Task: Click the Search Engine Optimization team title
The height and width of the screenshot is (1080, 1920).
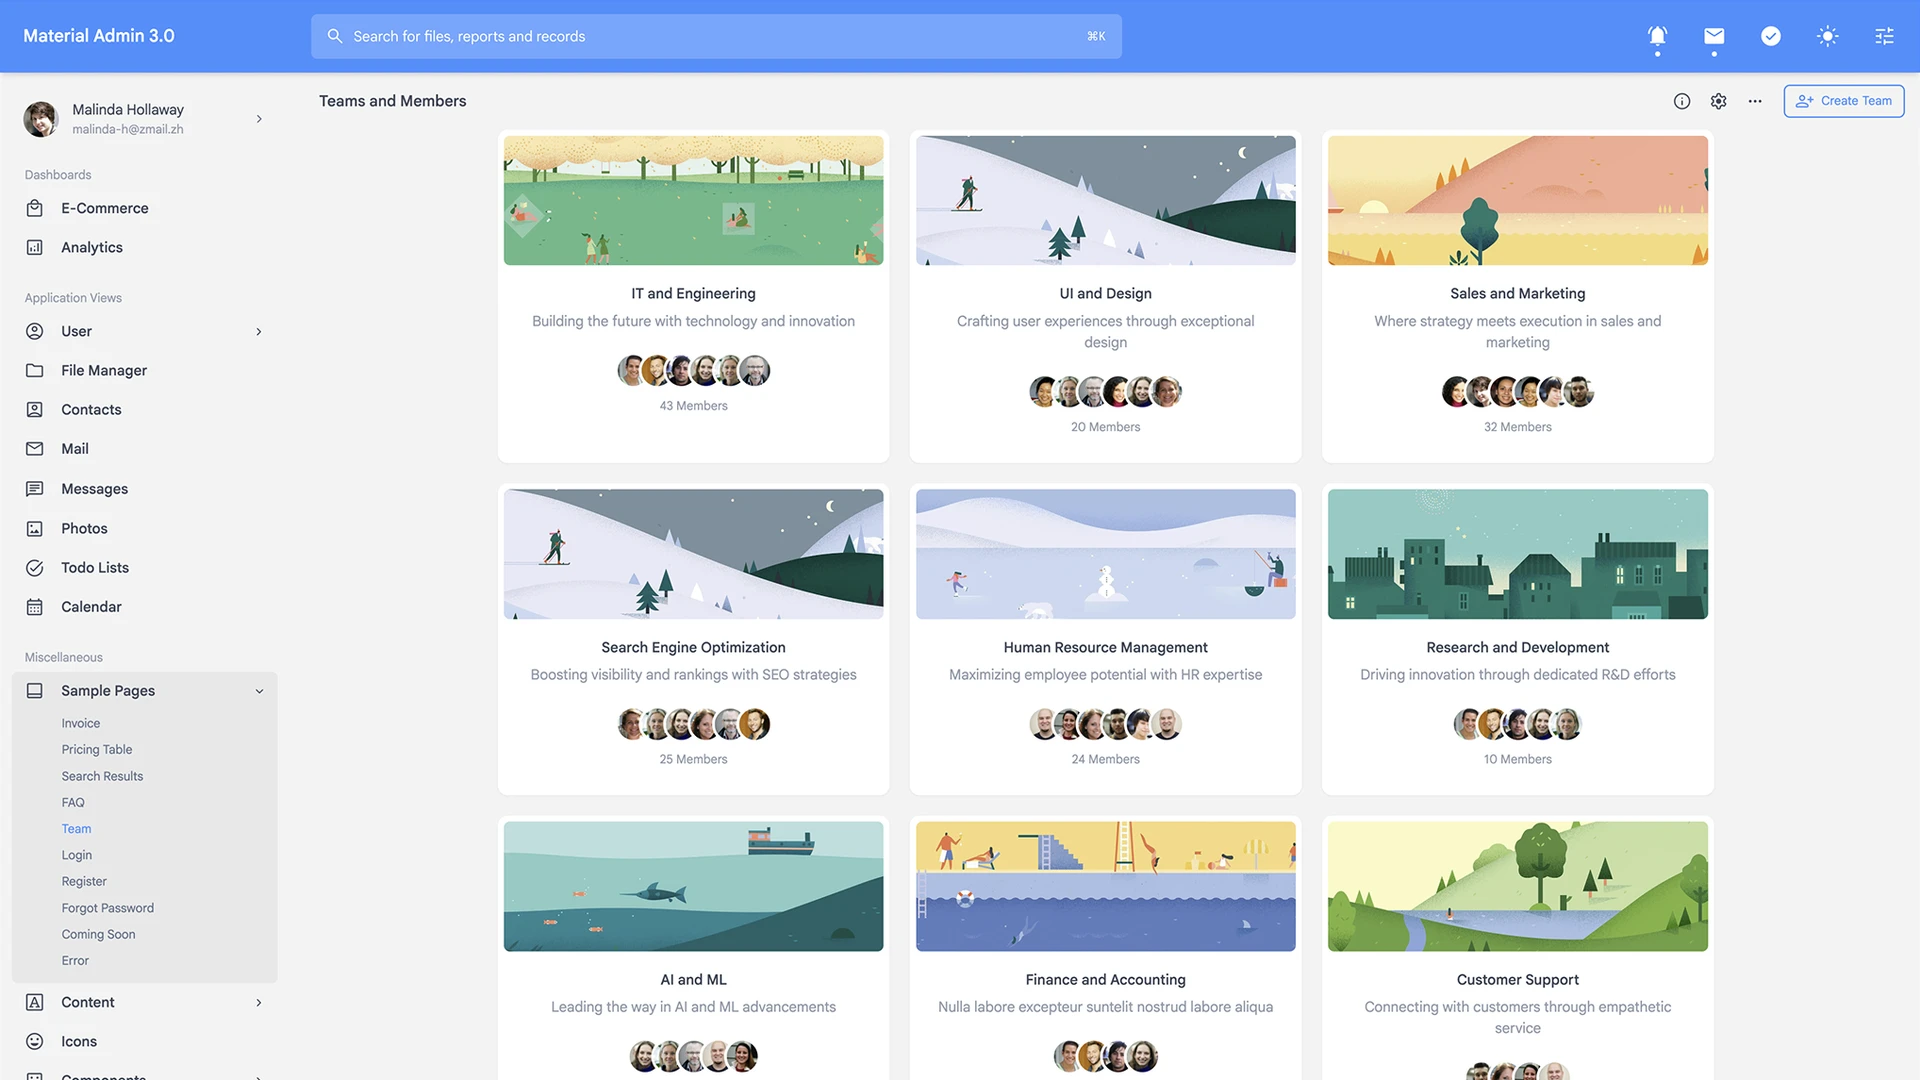Action: [694, 647]
